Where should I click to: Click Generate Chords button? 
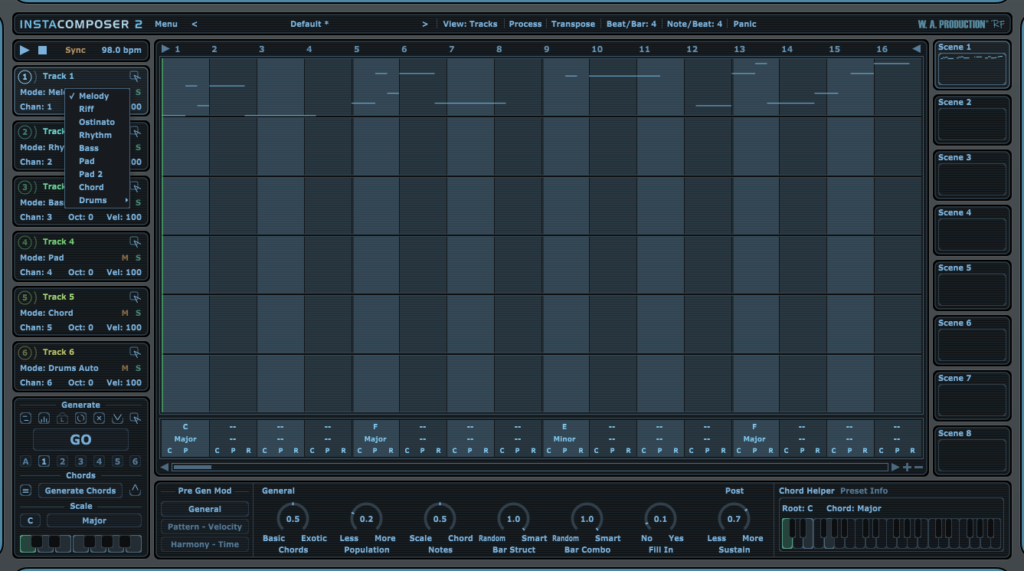tap(80, 491)
